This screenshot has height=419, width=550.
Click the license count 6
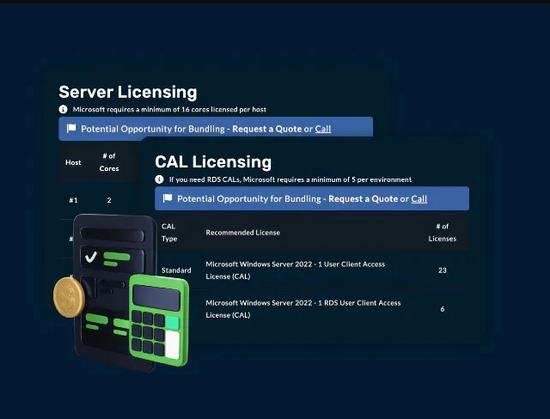(x=442, y=309)
